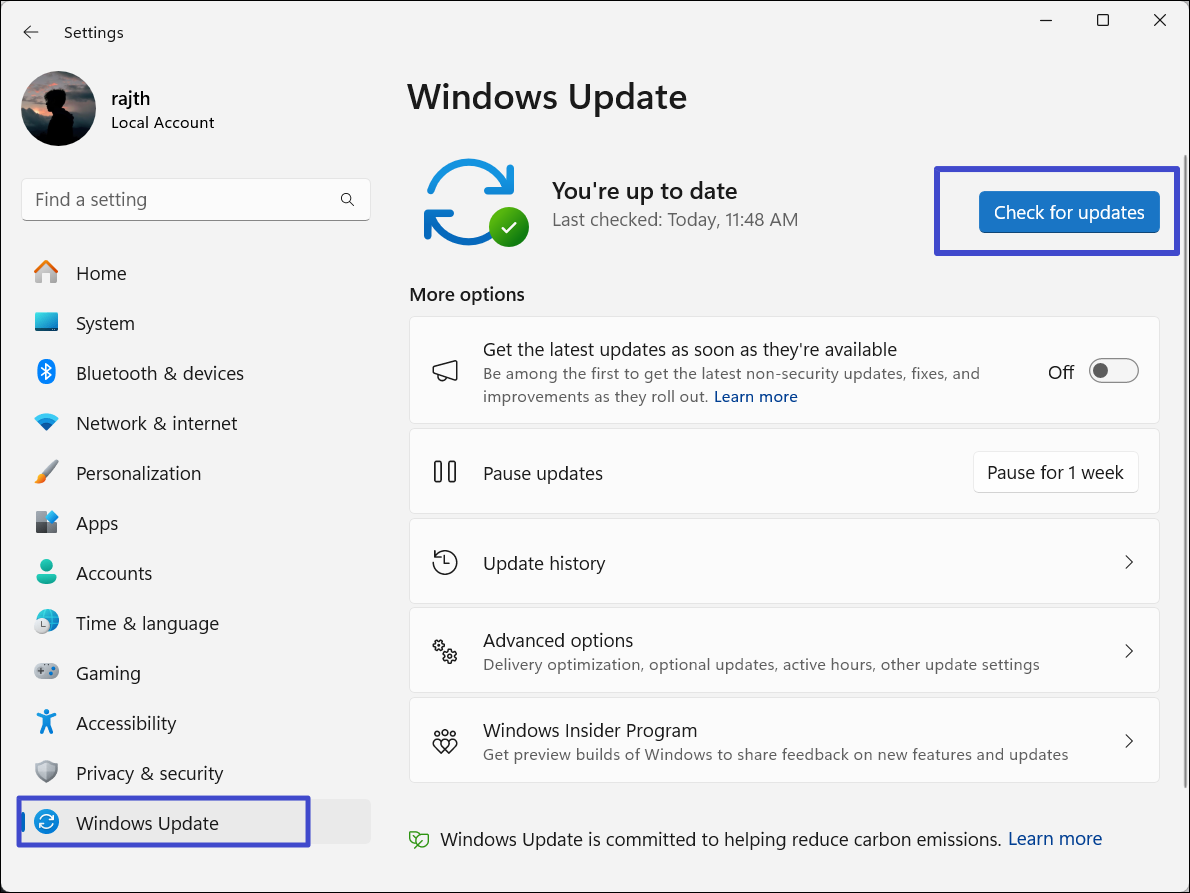
Task: Open the System settings section
Action: pyautogui.click(x=105, y=323)
